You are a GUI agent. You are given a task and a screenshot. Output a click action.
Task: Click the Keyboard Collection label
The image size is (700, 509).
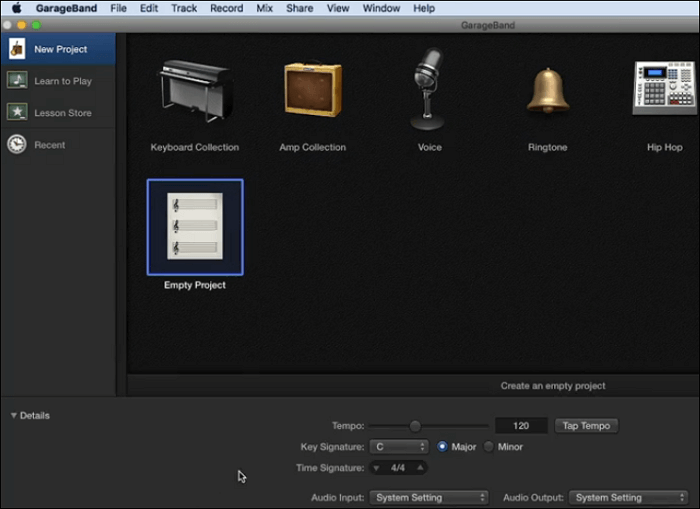tap(195, 147)
